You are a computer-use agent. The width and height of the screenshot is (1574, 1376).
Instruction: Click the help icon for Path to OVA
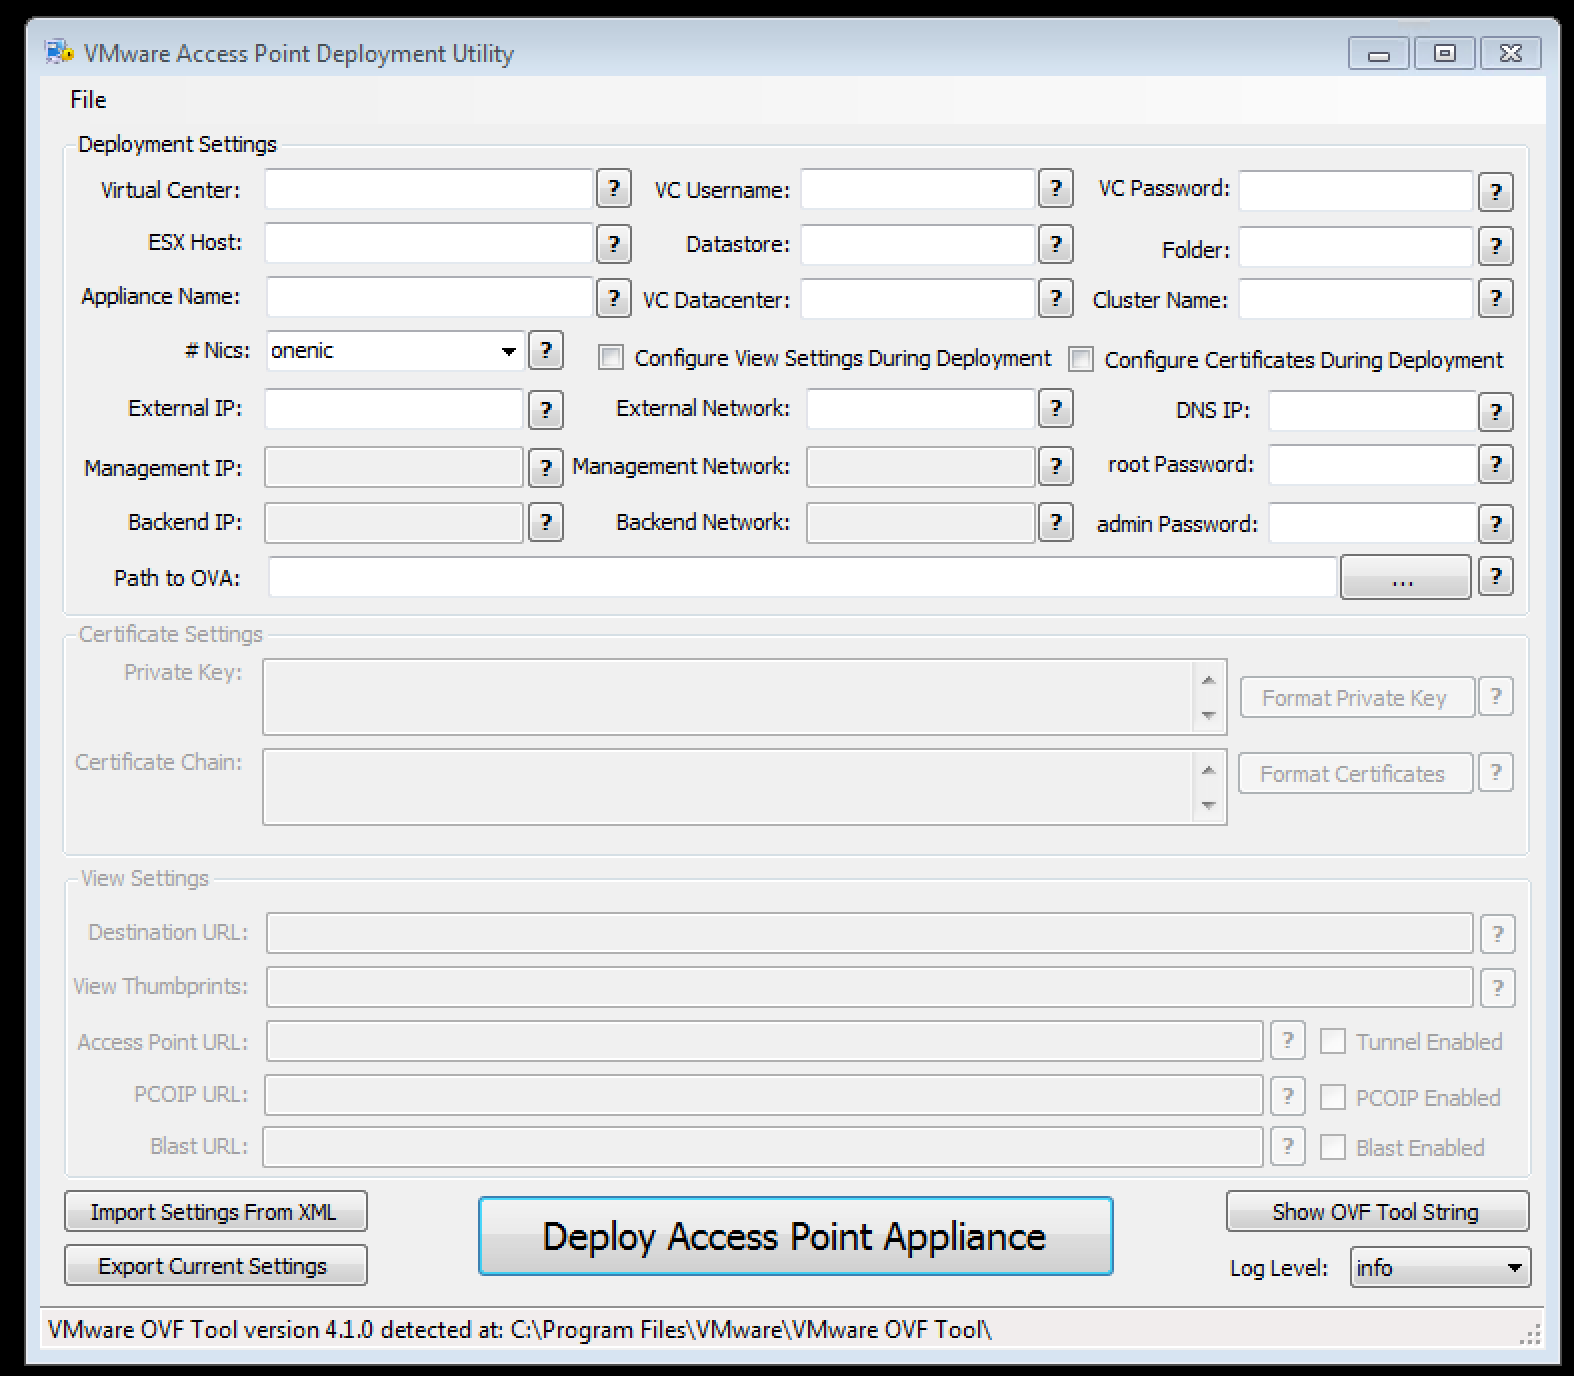[1495, 576]
